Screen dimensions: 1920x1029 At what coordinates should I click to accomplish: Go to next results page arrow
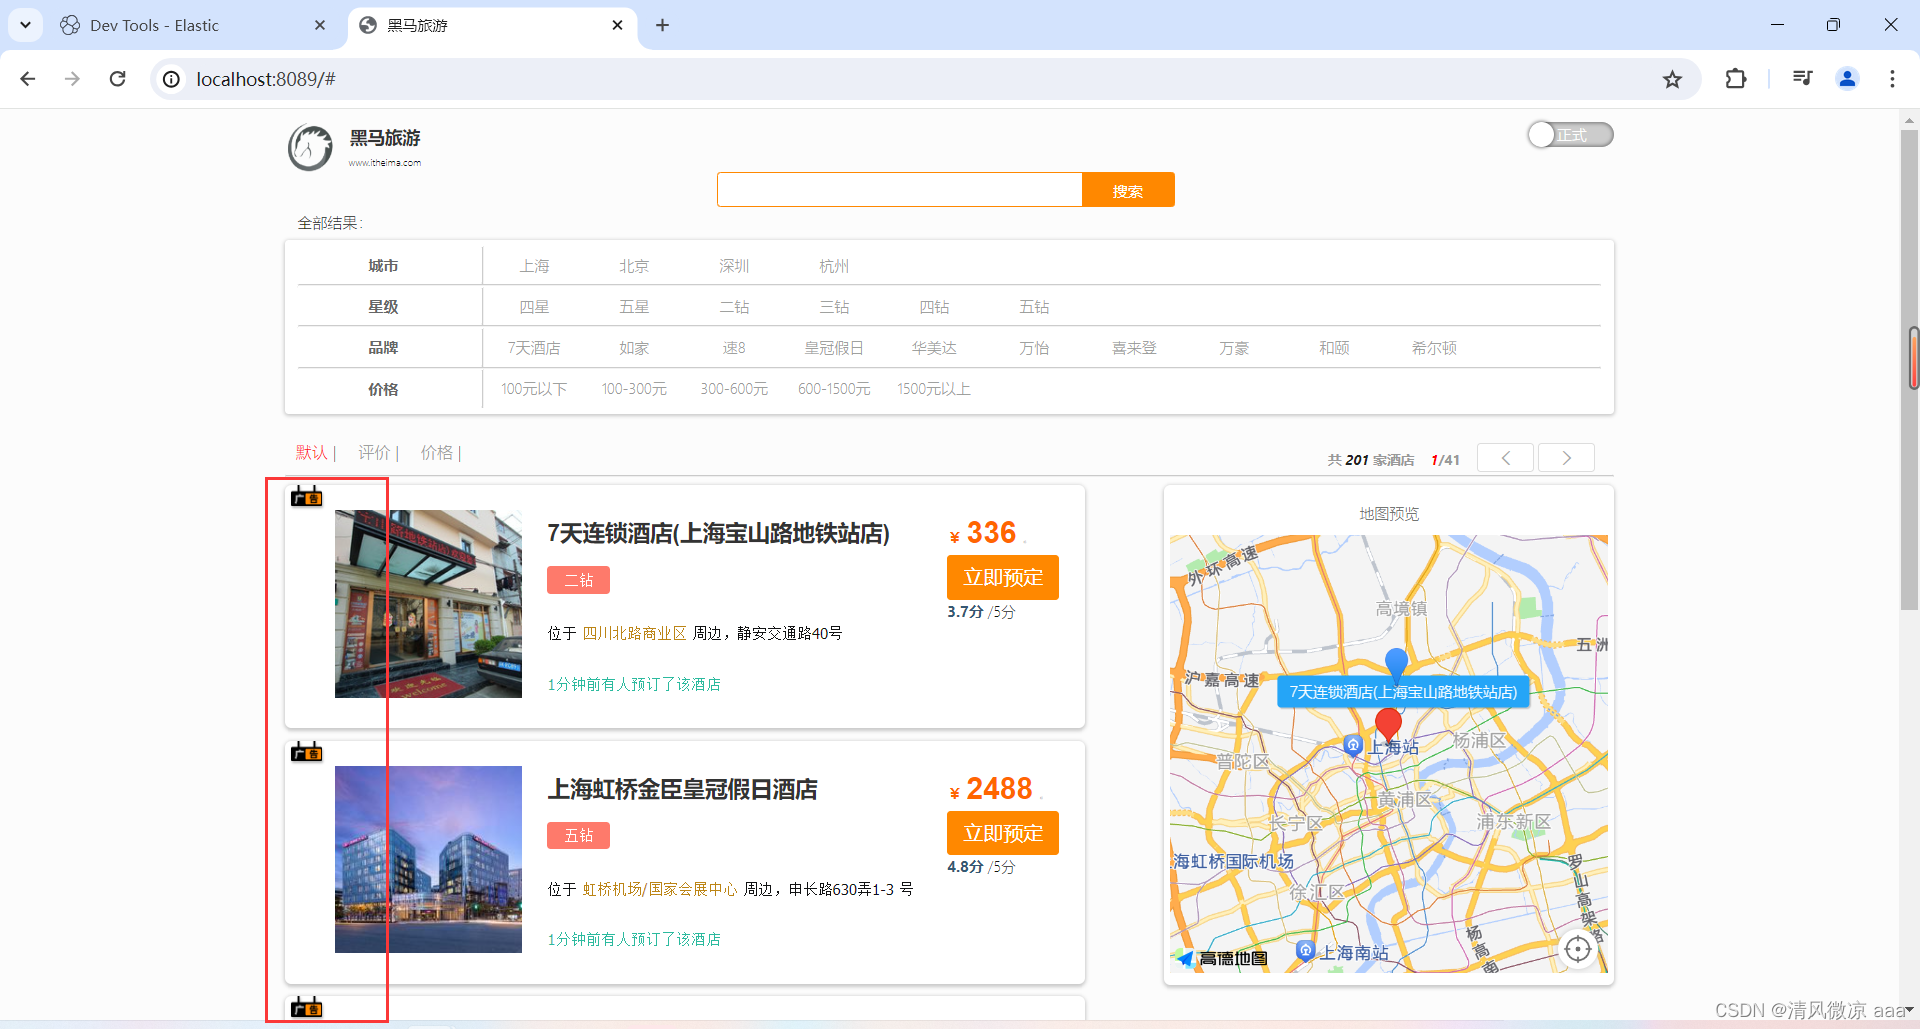pos(1566,458)
